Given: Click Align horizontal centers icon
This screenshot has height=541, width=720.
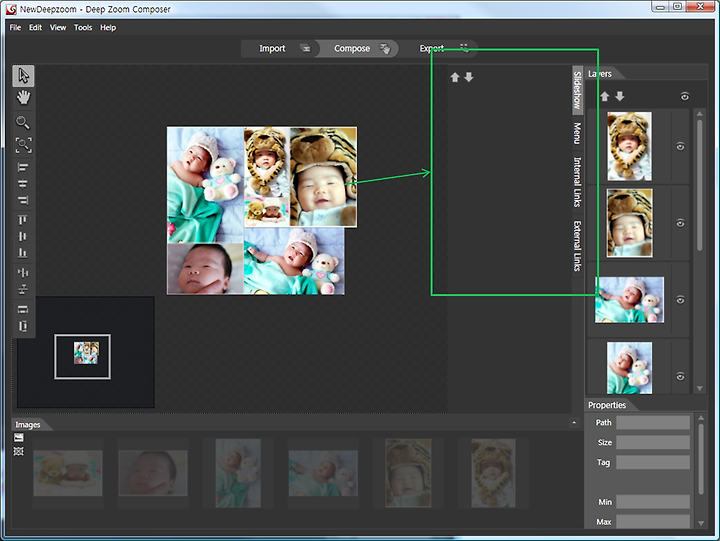Looking at the screenshot, I should (x=22, y=184).
